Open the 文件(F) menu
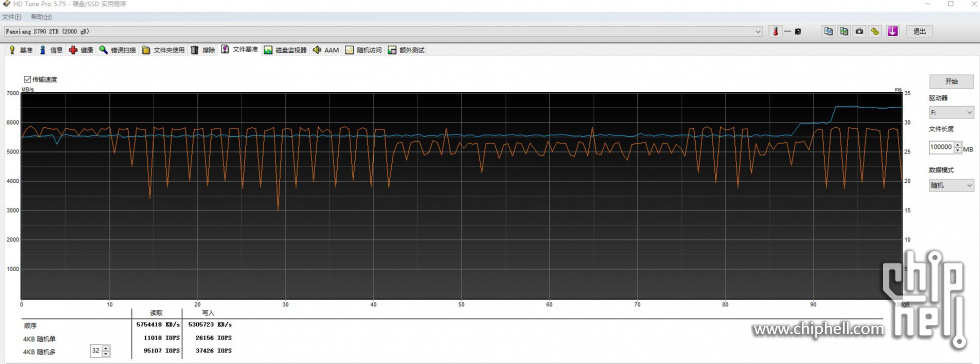Screen dimensions: 980x364 coord(11,17)
